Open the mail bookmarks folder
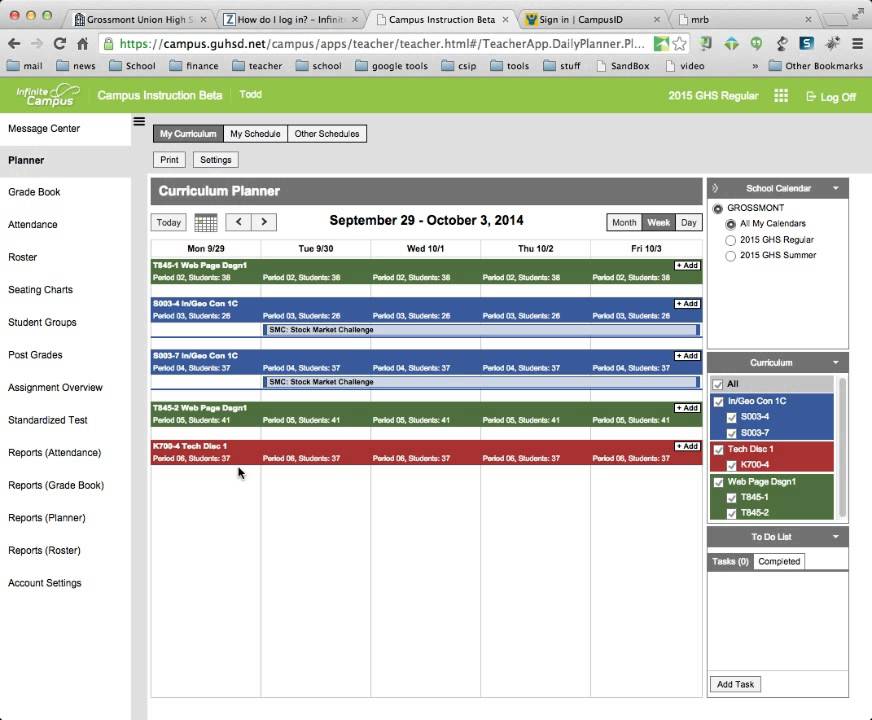Screen dimensions: 872x720 [24, 66]
